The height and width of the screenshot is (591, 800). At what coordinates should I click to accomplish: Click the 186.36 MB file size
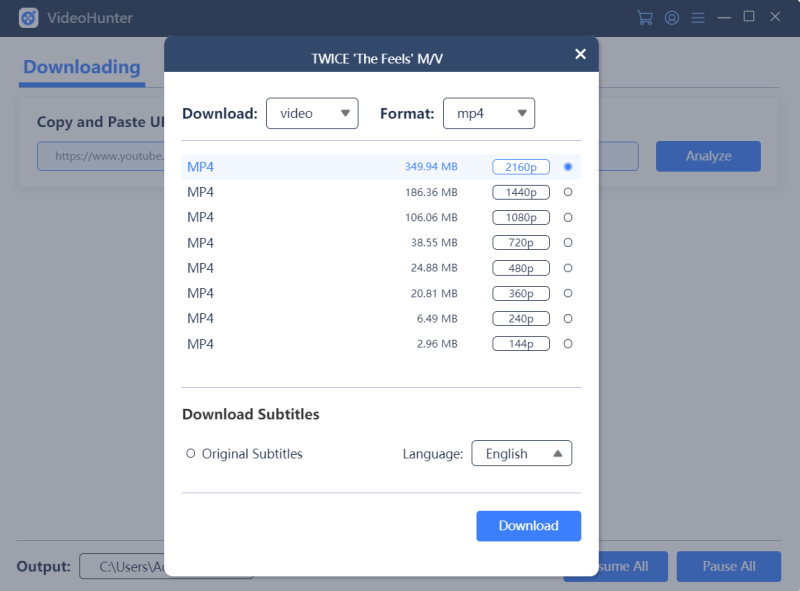pyautogui.click(x=431, y=192)
